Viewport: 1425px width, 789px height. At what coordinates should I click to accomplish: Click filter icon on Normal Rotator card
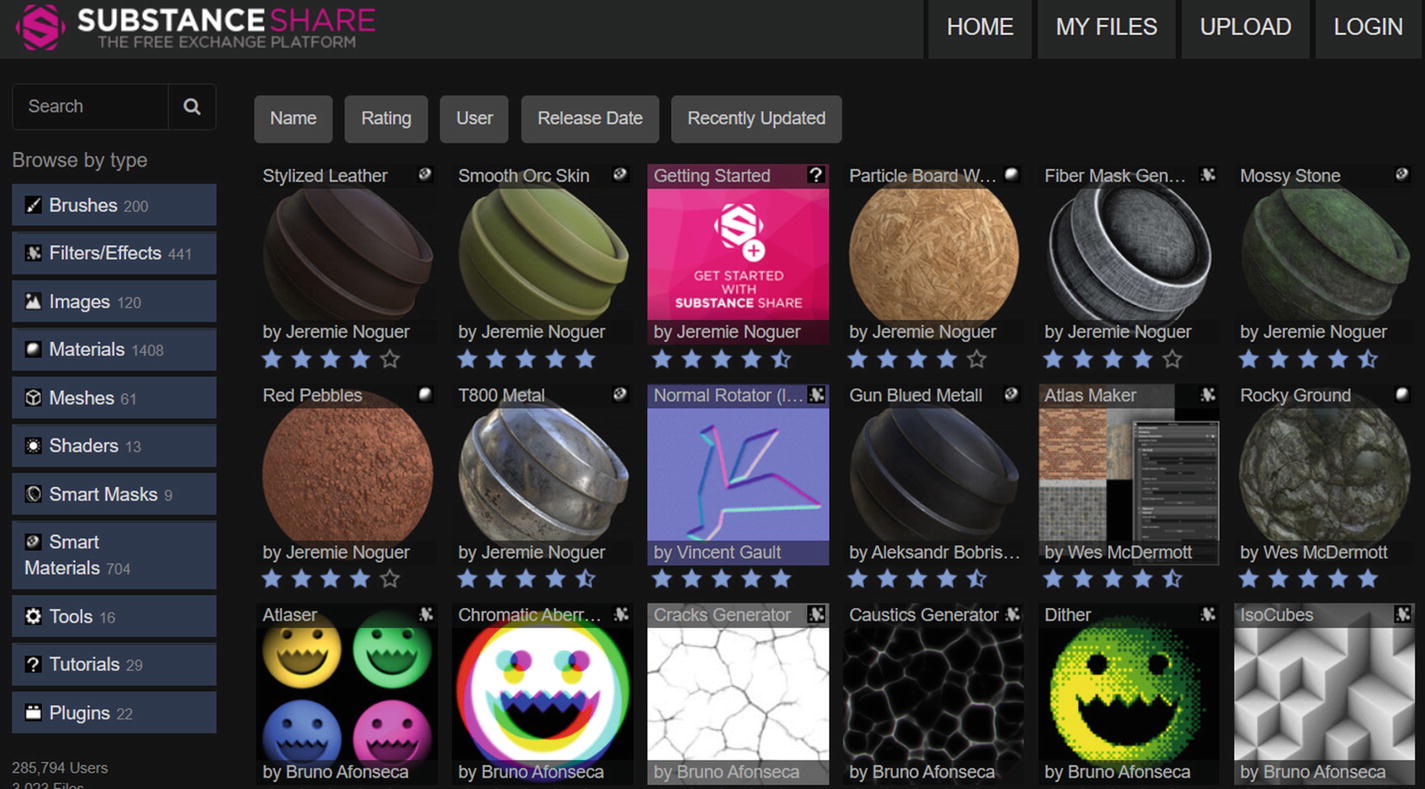(x=816, y=394)
